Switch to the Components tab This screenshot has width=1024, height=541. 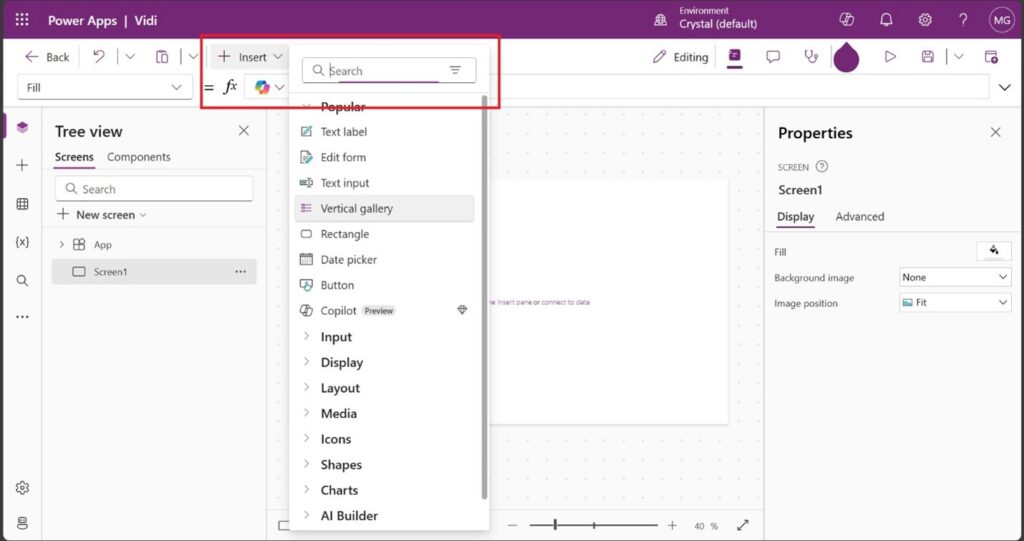click(139, 157)
